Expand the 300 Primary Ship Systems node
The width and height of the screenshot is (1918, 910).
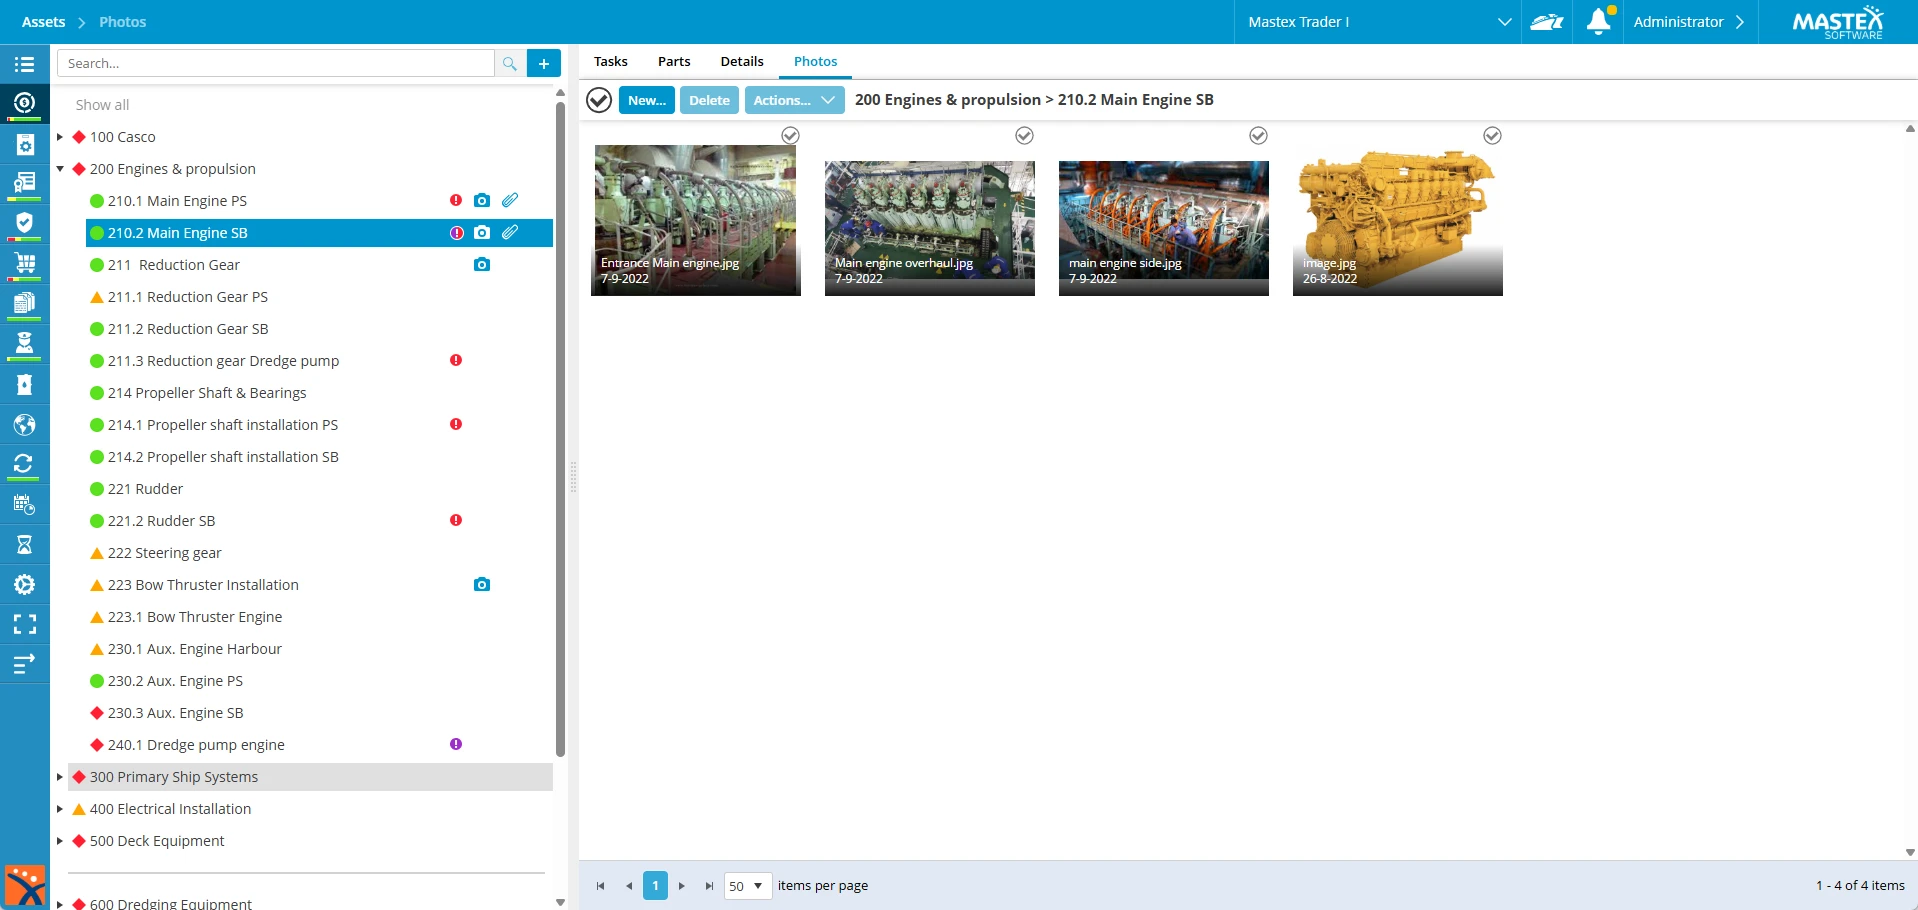pyautogui.click(x=60, y=777)
